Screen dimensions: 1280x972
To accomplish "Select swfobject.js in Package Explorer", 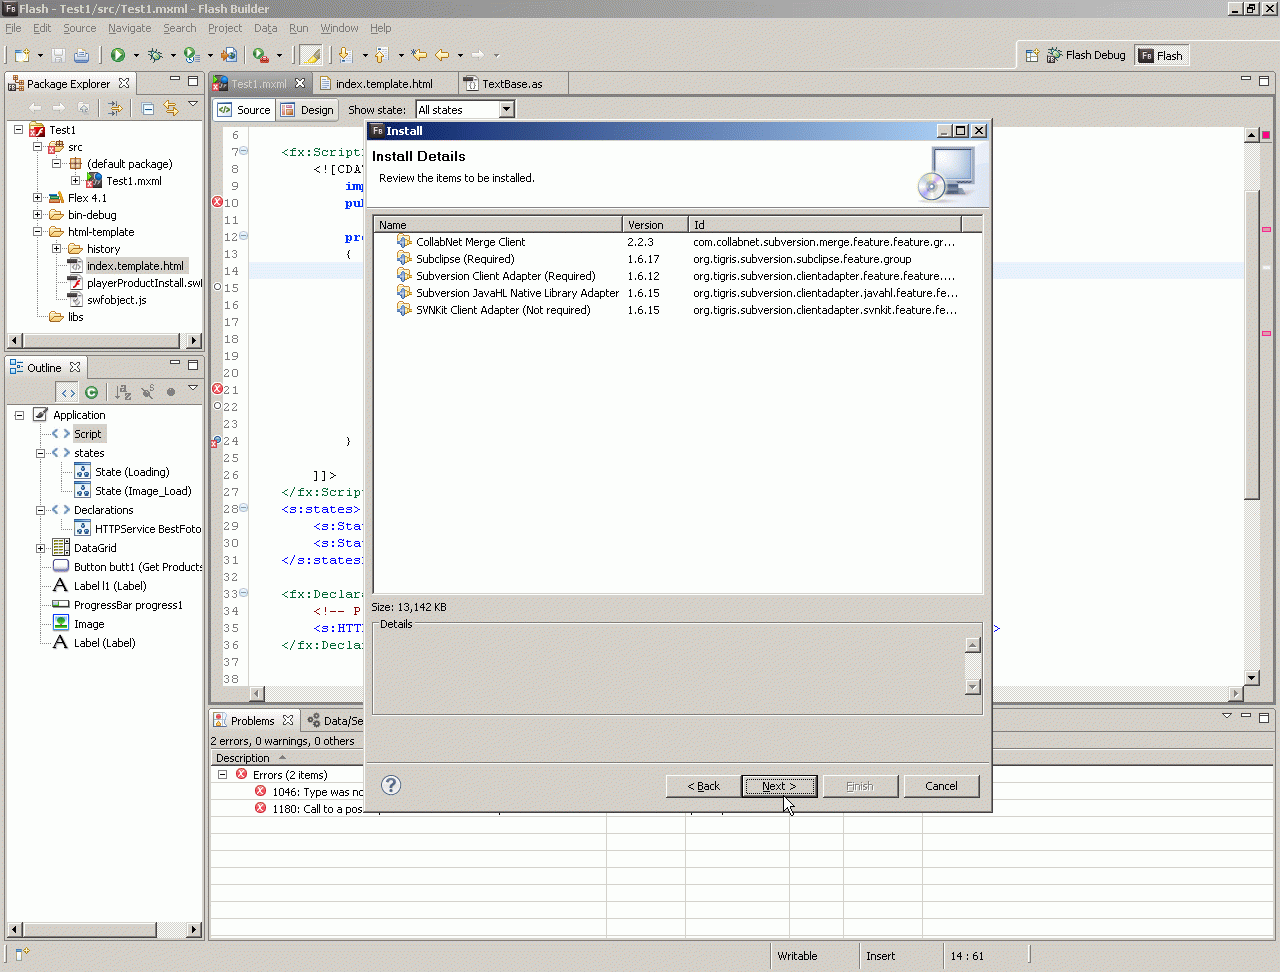I will coord(116,300).
